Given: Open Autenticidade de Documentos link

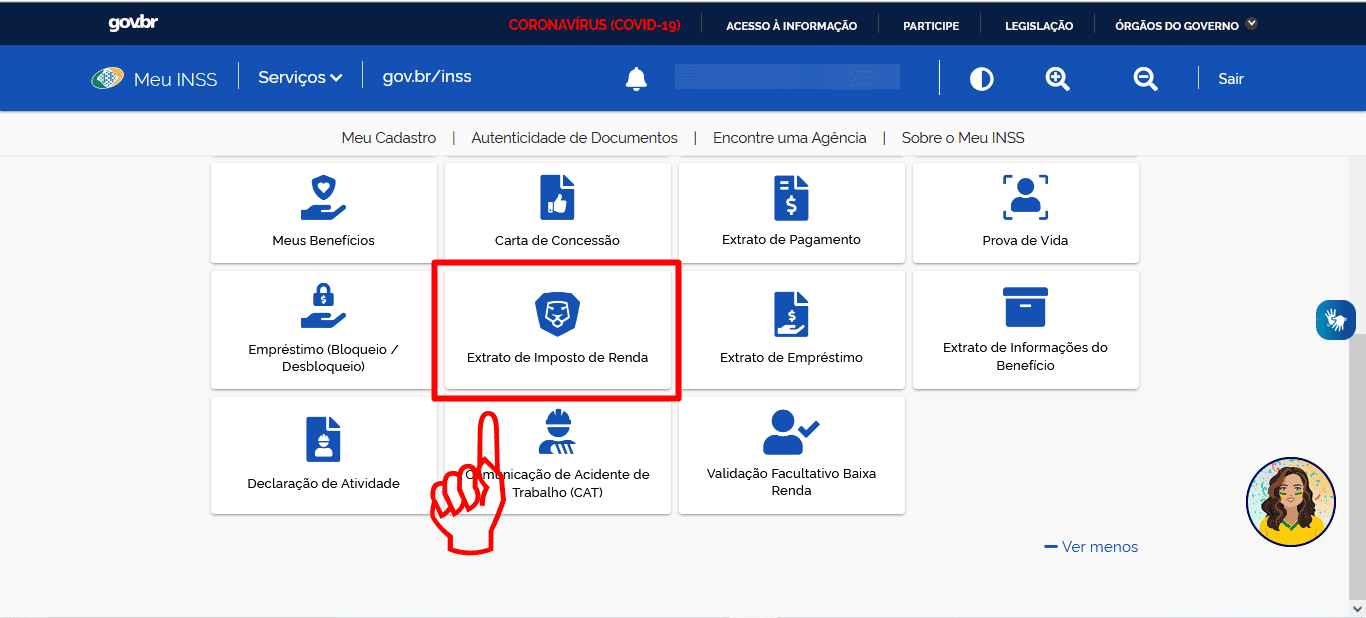Looking at the screenshot, I should [x=574, y=138].
